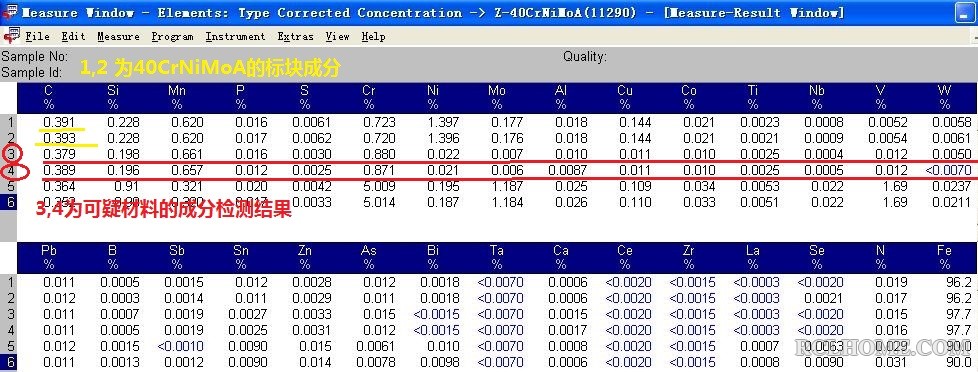Screen dimensions: 978x372
Task: Select the Mo % column header
Action: point(496,97)
